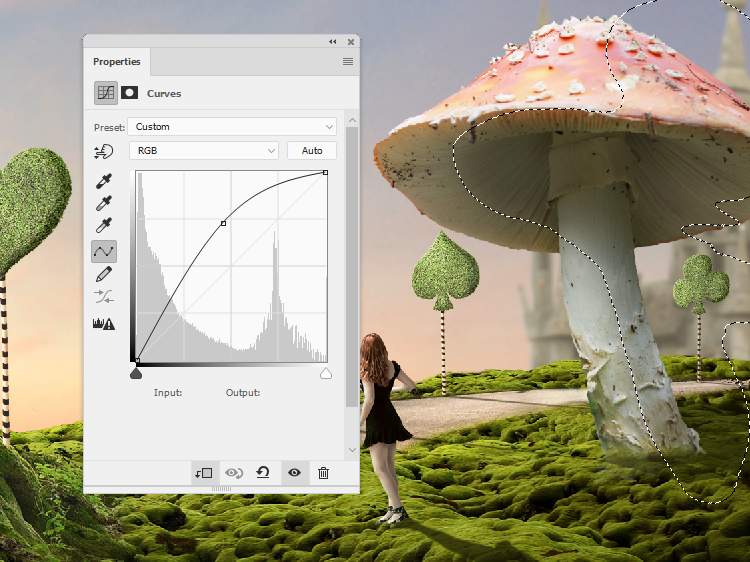
Task: Select the pencil draw curve tool
Action: 104,274
